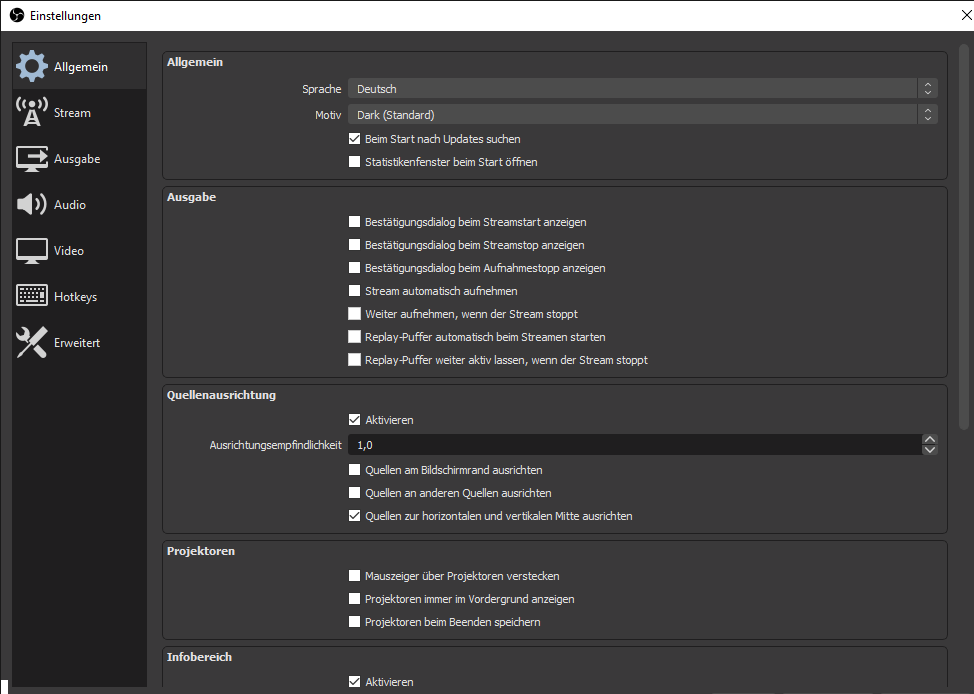Click the vertical scrollbar on the right
Image resolution: width=974 pixels, height=694 pixels.
(964, 240)
